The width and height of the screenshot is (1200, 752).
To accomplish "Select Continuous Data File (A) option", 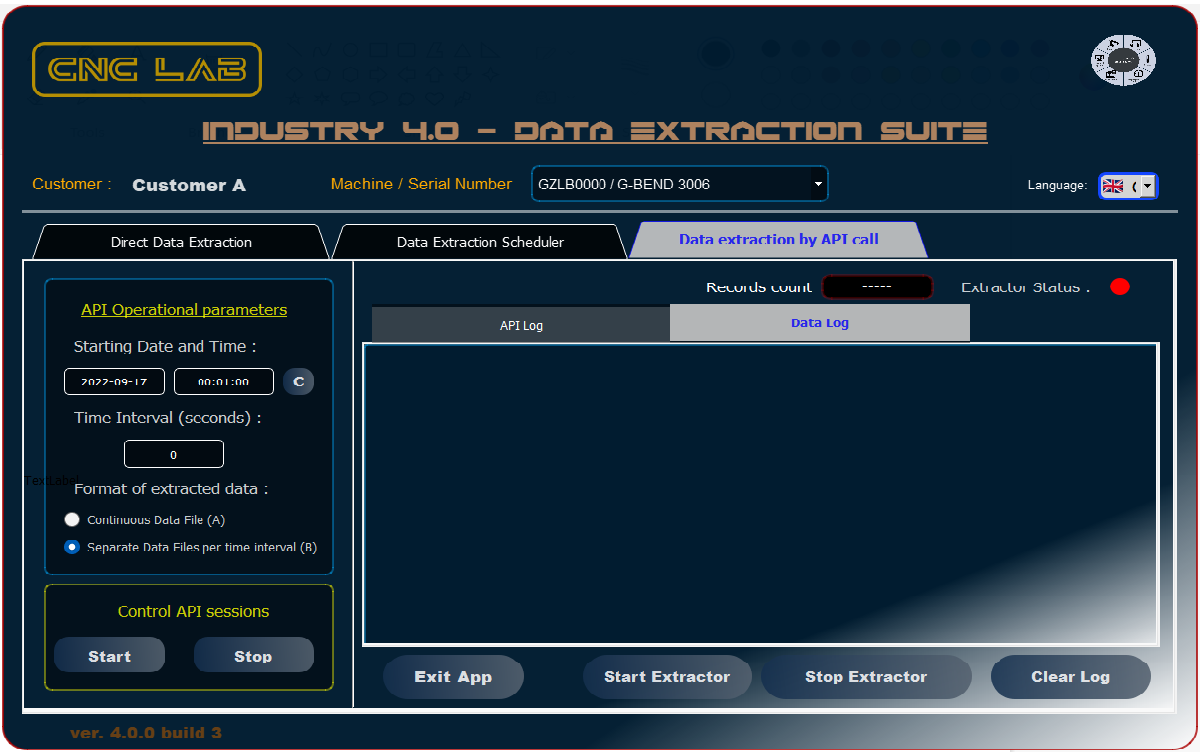I will pyautogui.click(x=72, y=520).
